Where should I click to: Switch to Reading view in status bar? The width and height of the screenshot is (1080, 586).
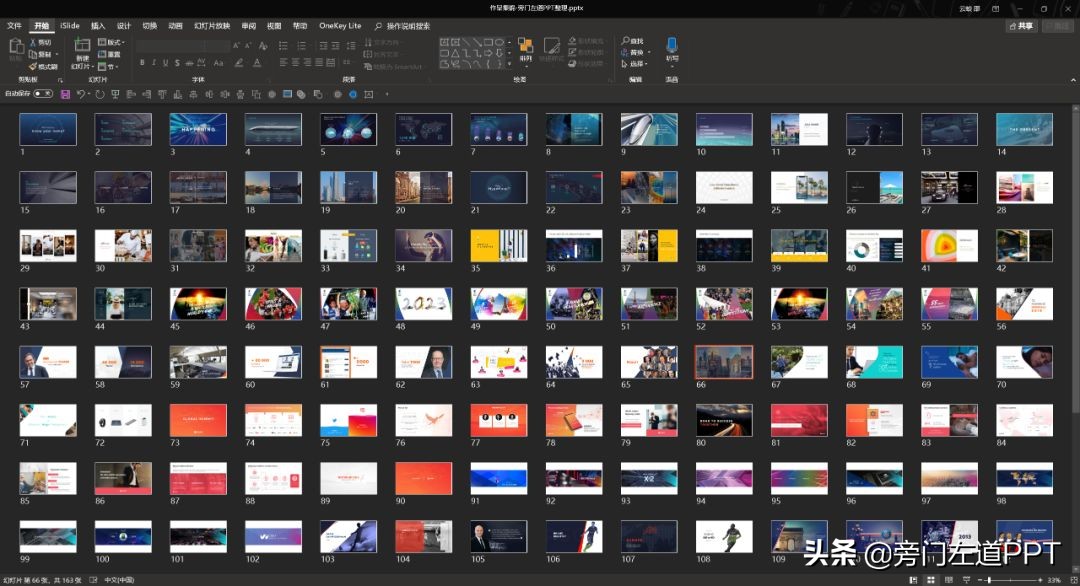pyautogui.click(x=950, y=580)
